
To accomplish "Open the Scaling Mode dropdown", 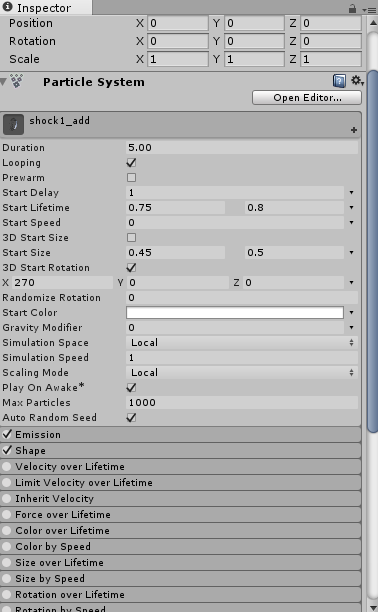I will [242, 372].
